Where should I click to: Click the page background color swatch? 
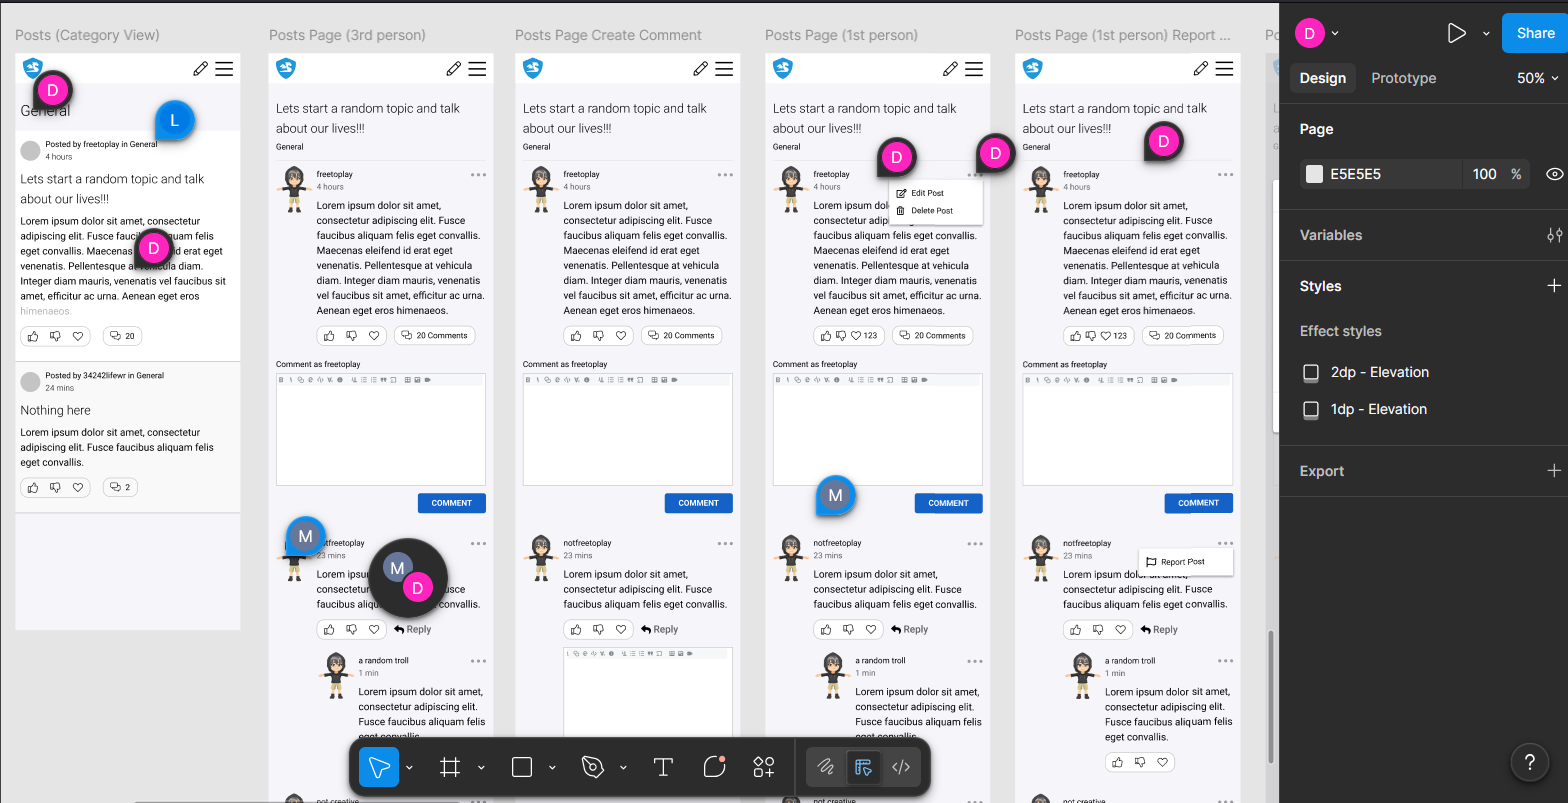click(1314, 174)
